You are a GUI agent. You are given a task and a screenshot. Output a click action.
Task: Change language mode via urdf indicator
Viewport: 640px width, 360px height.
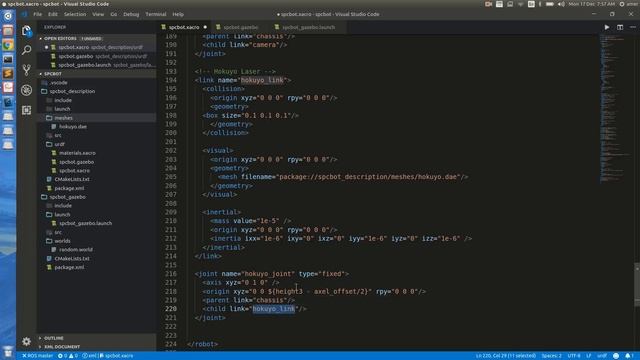coord(602,356)
